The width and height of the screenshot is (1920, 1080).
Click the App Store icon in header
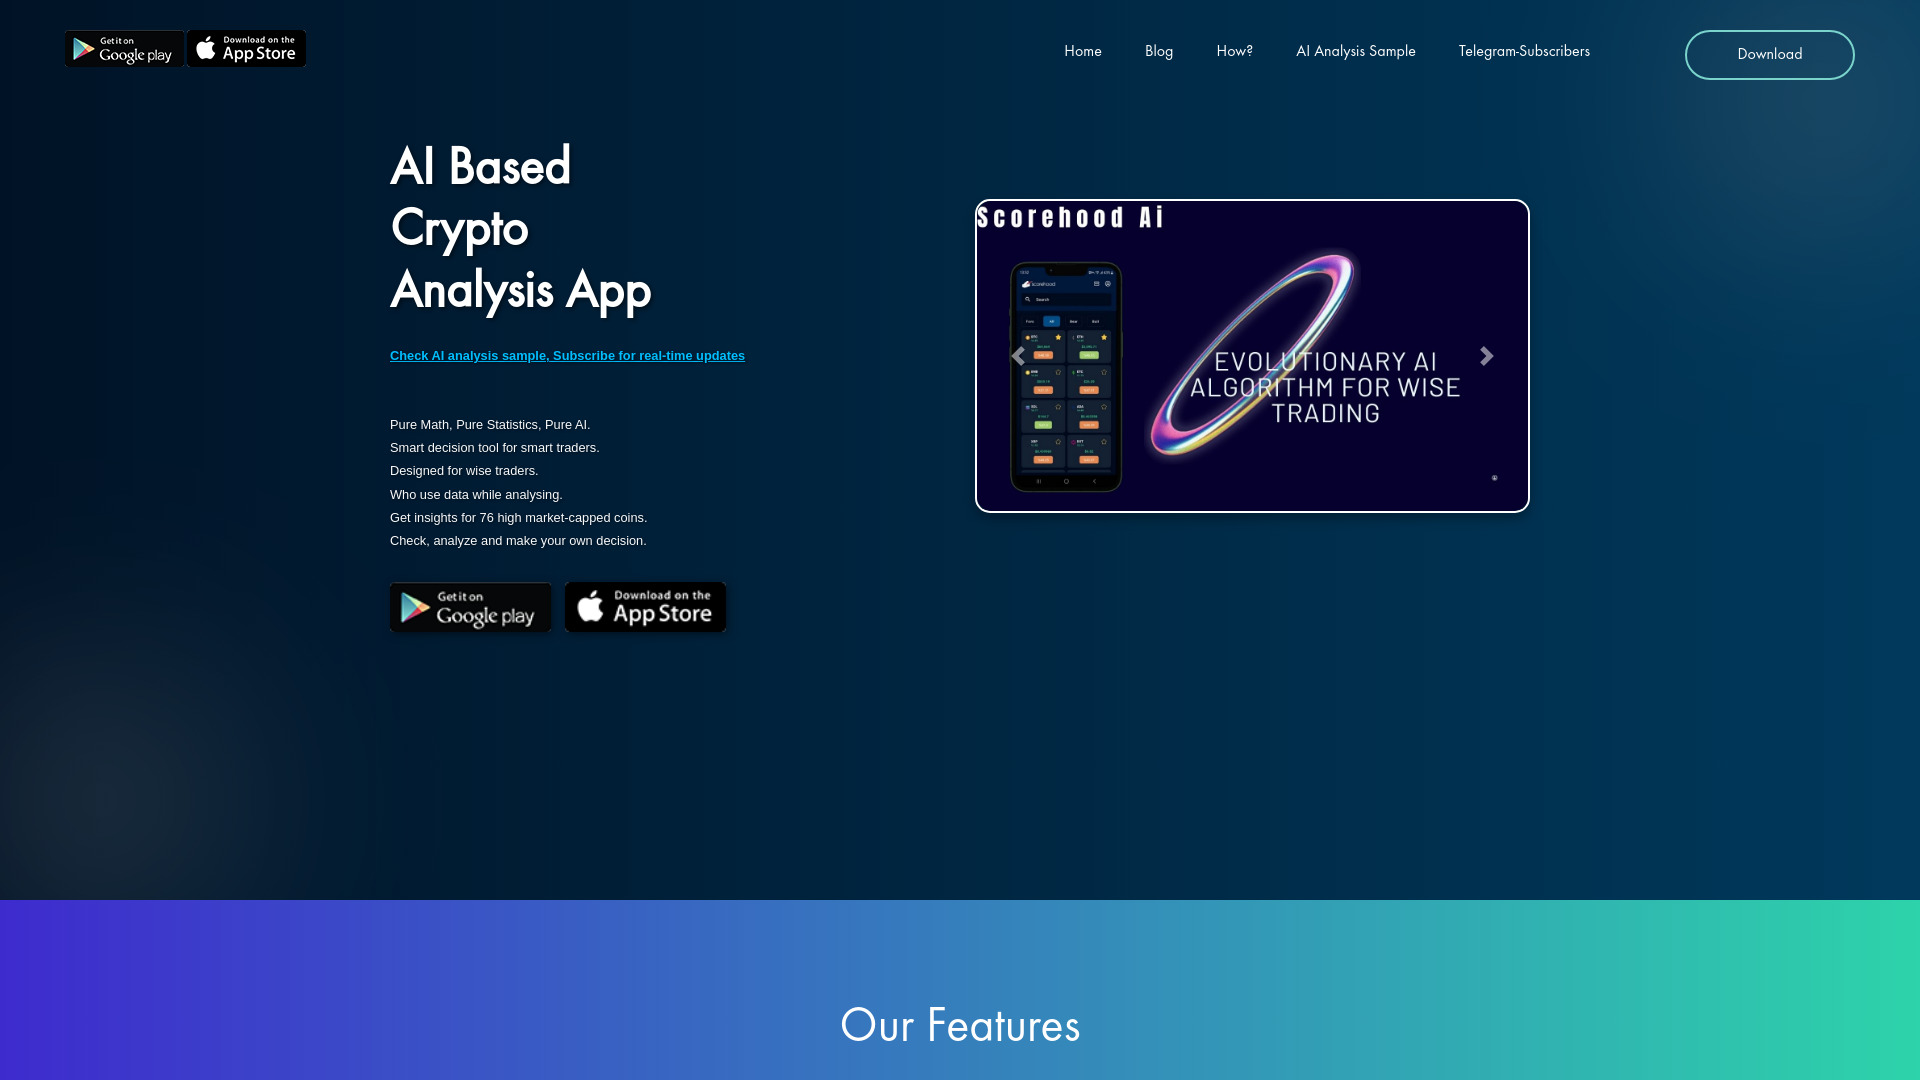[245, 47]
